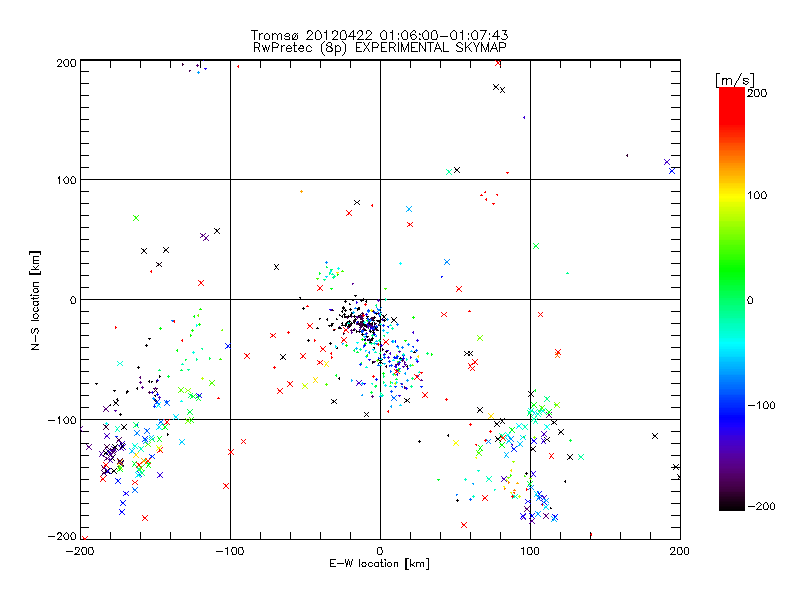Click the "E-W location [km]" axis label
The width and height of the screenshot is (800, 600).
(x=379, y=564)
